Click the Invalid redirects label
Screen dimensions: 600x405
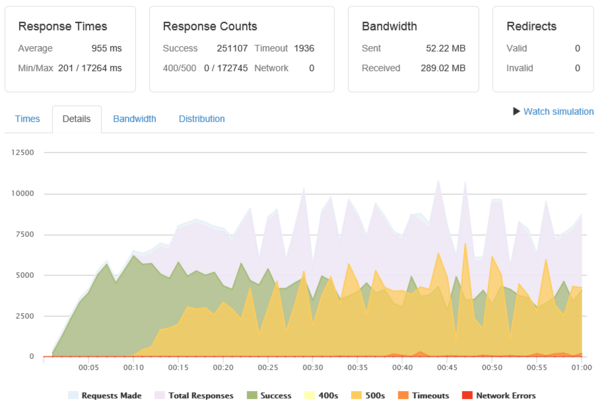(520, 68)
